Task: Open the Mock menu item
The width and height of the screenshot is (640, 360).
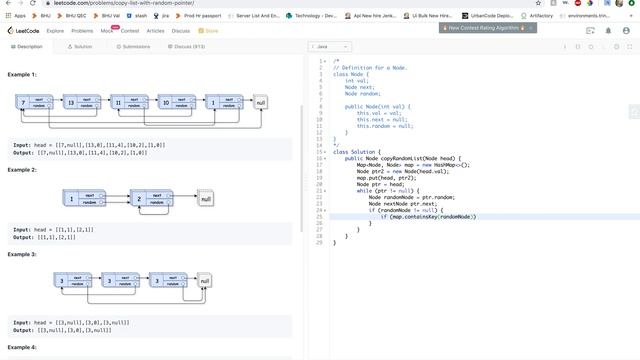Action: tap(107, 31)
